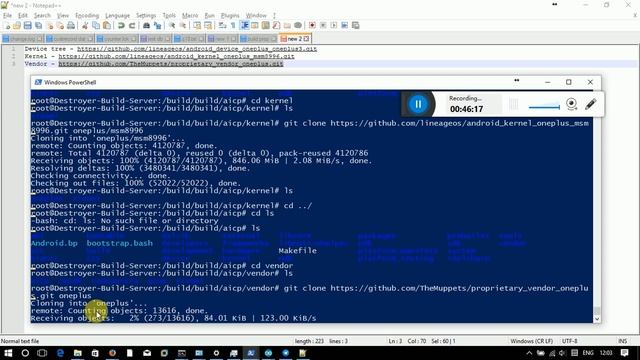Screen dimensions: 640x360
Task: Open the File menu
Action: pos(7,16)
